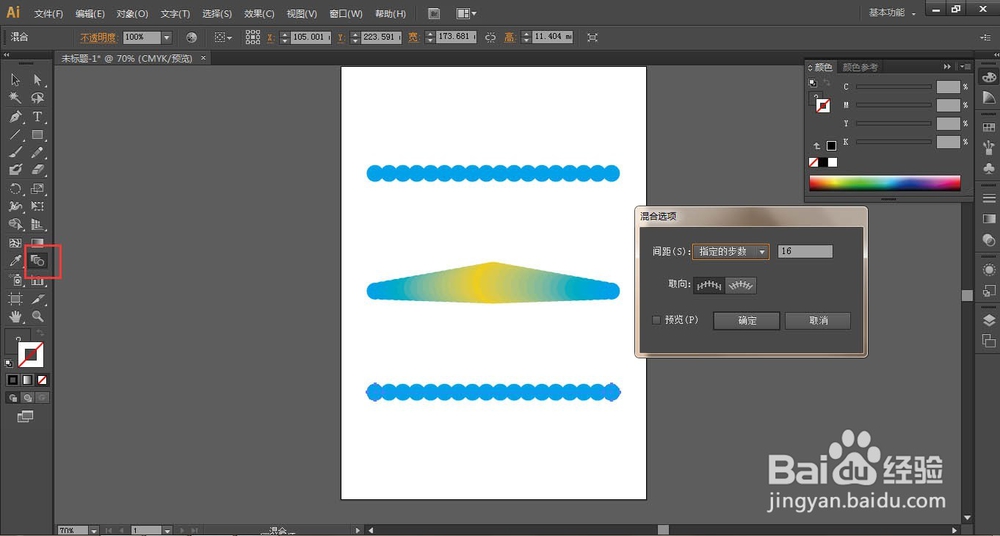The image size is (1000, 536).
Task: Select the Eraser tool
Action: click(x=38, y=170)
